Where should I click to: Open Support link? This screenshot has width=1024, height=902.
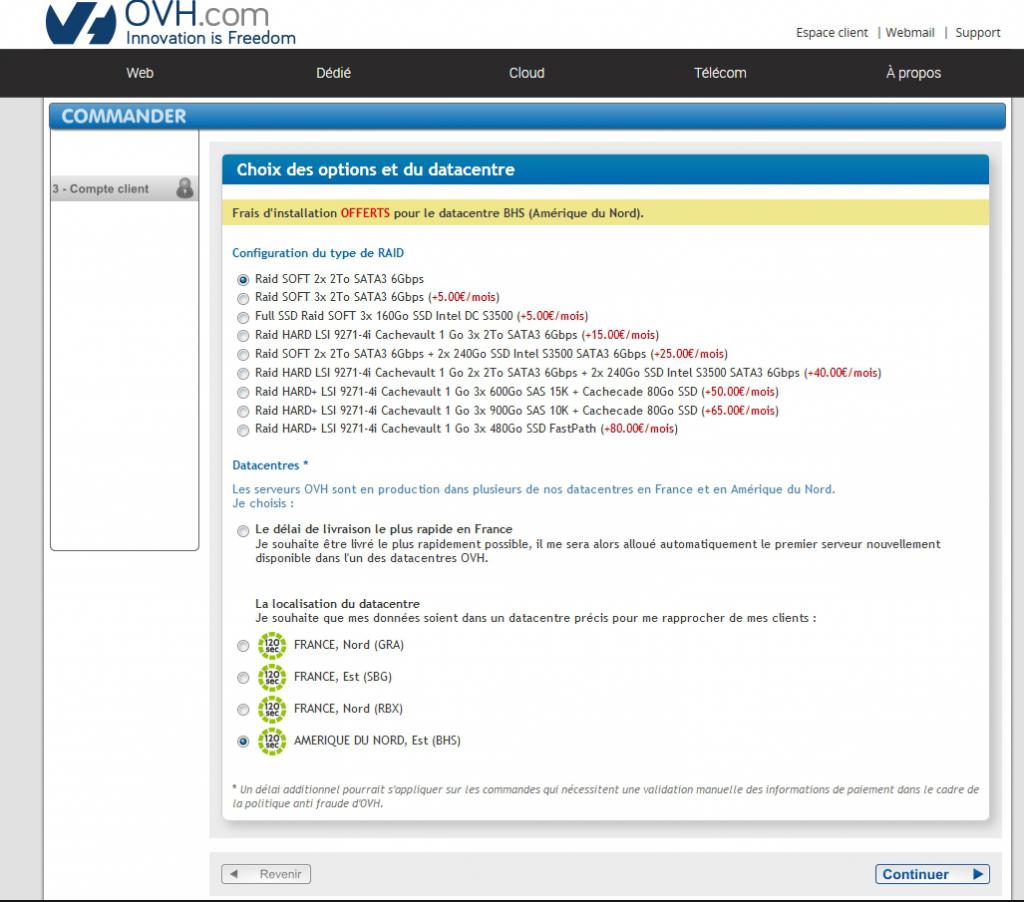point(977,33)
